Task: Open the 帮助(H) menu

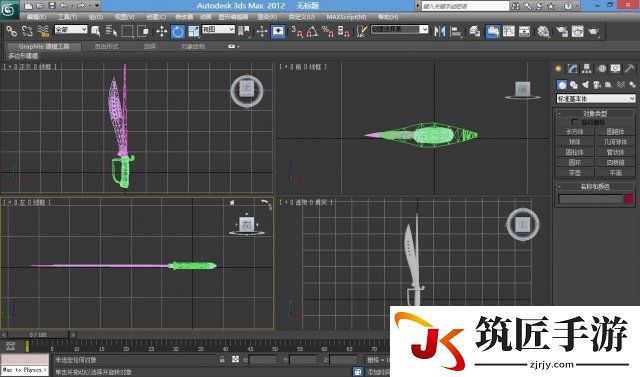Action: (388, 17)
